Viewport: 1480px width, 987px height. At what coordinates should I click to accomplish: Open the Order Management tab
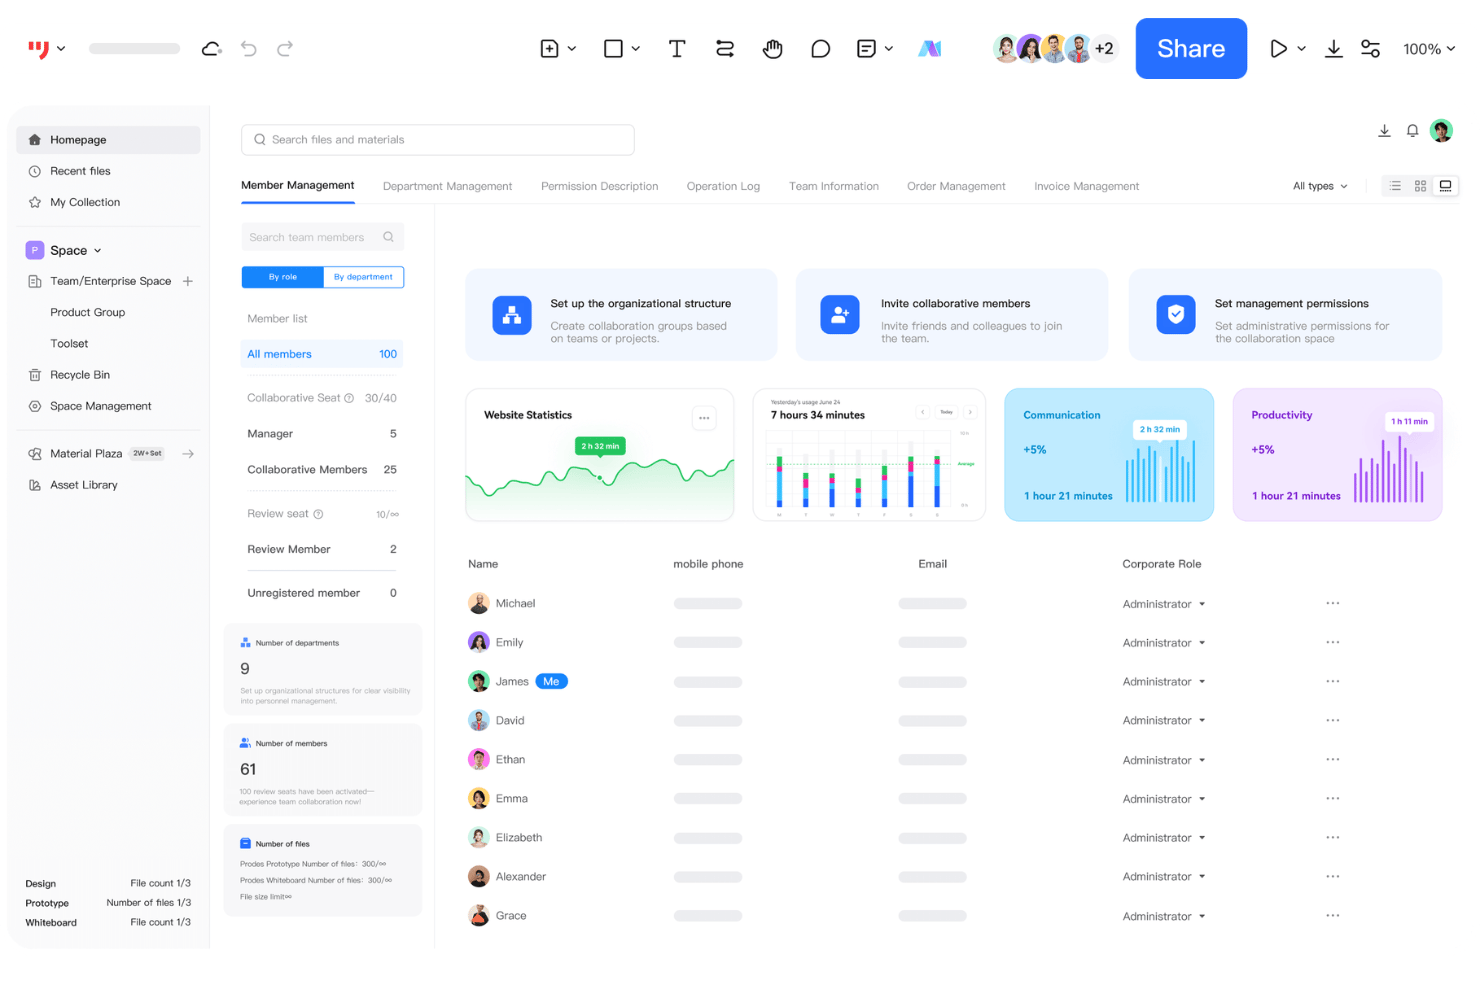956,186
